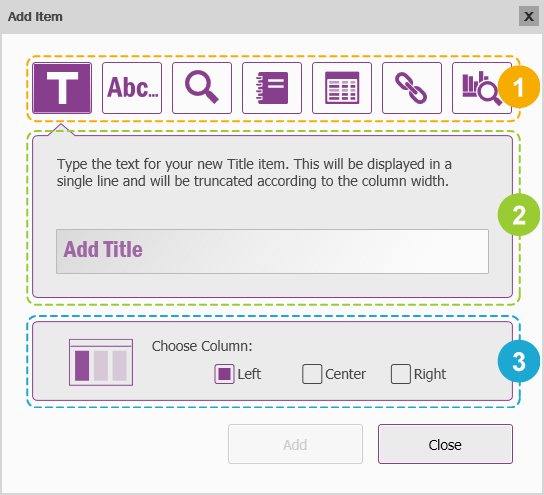
Task: Click the Close button
Action: [x=445, y=444]
